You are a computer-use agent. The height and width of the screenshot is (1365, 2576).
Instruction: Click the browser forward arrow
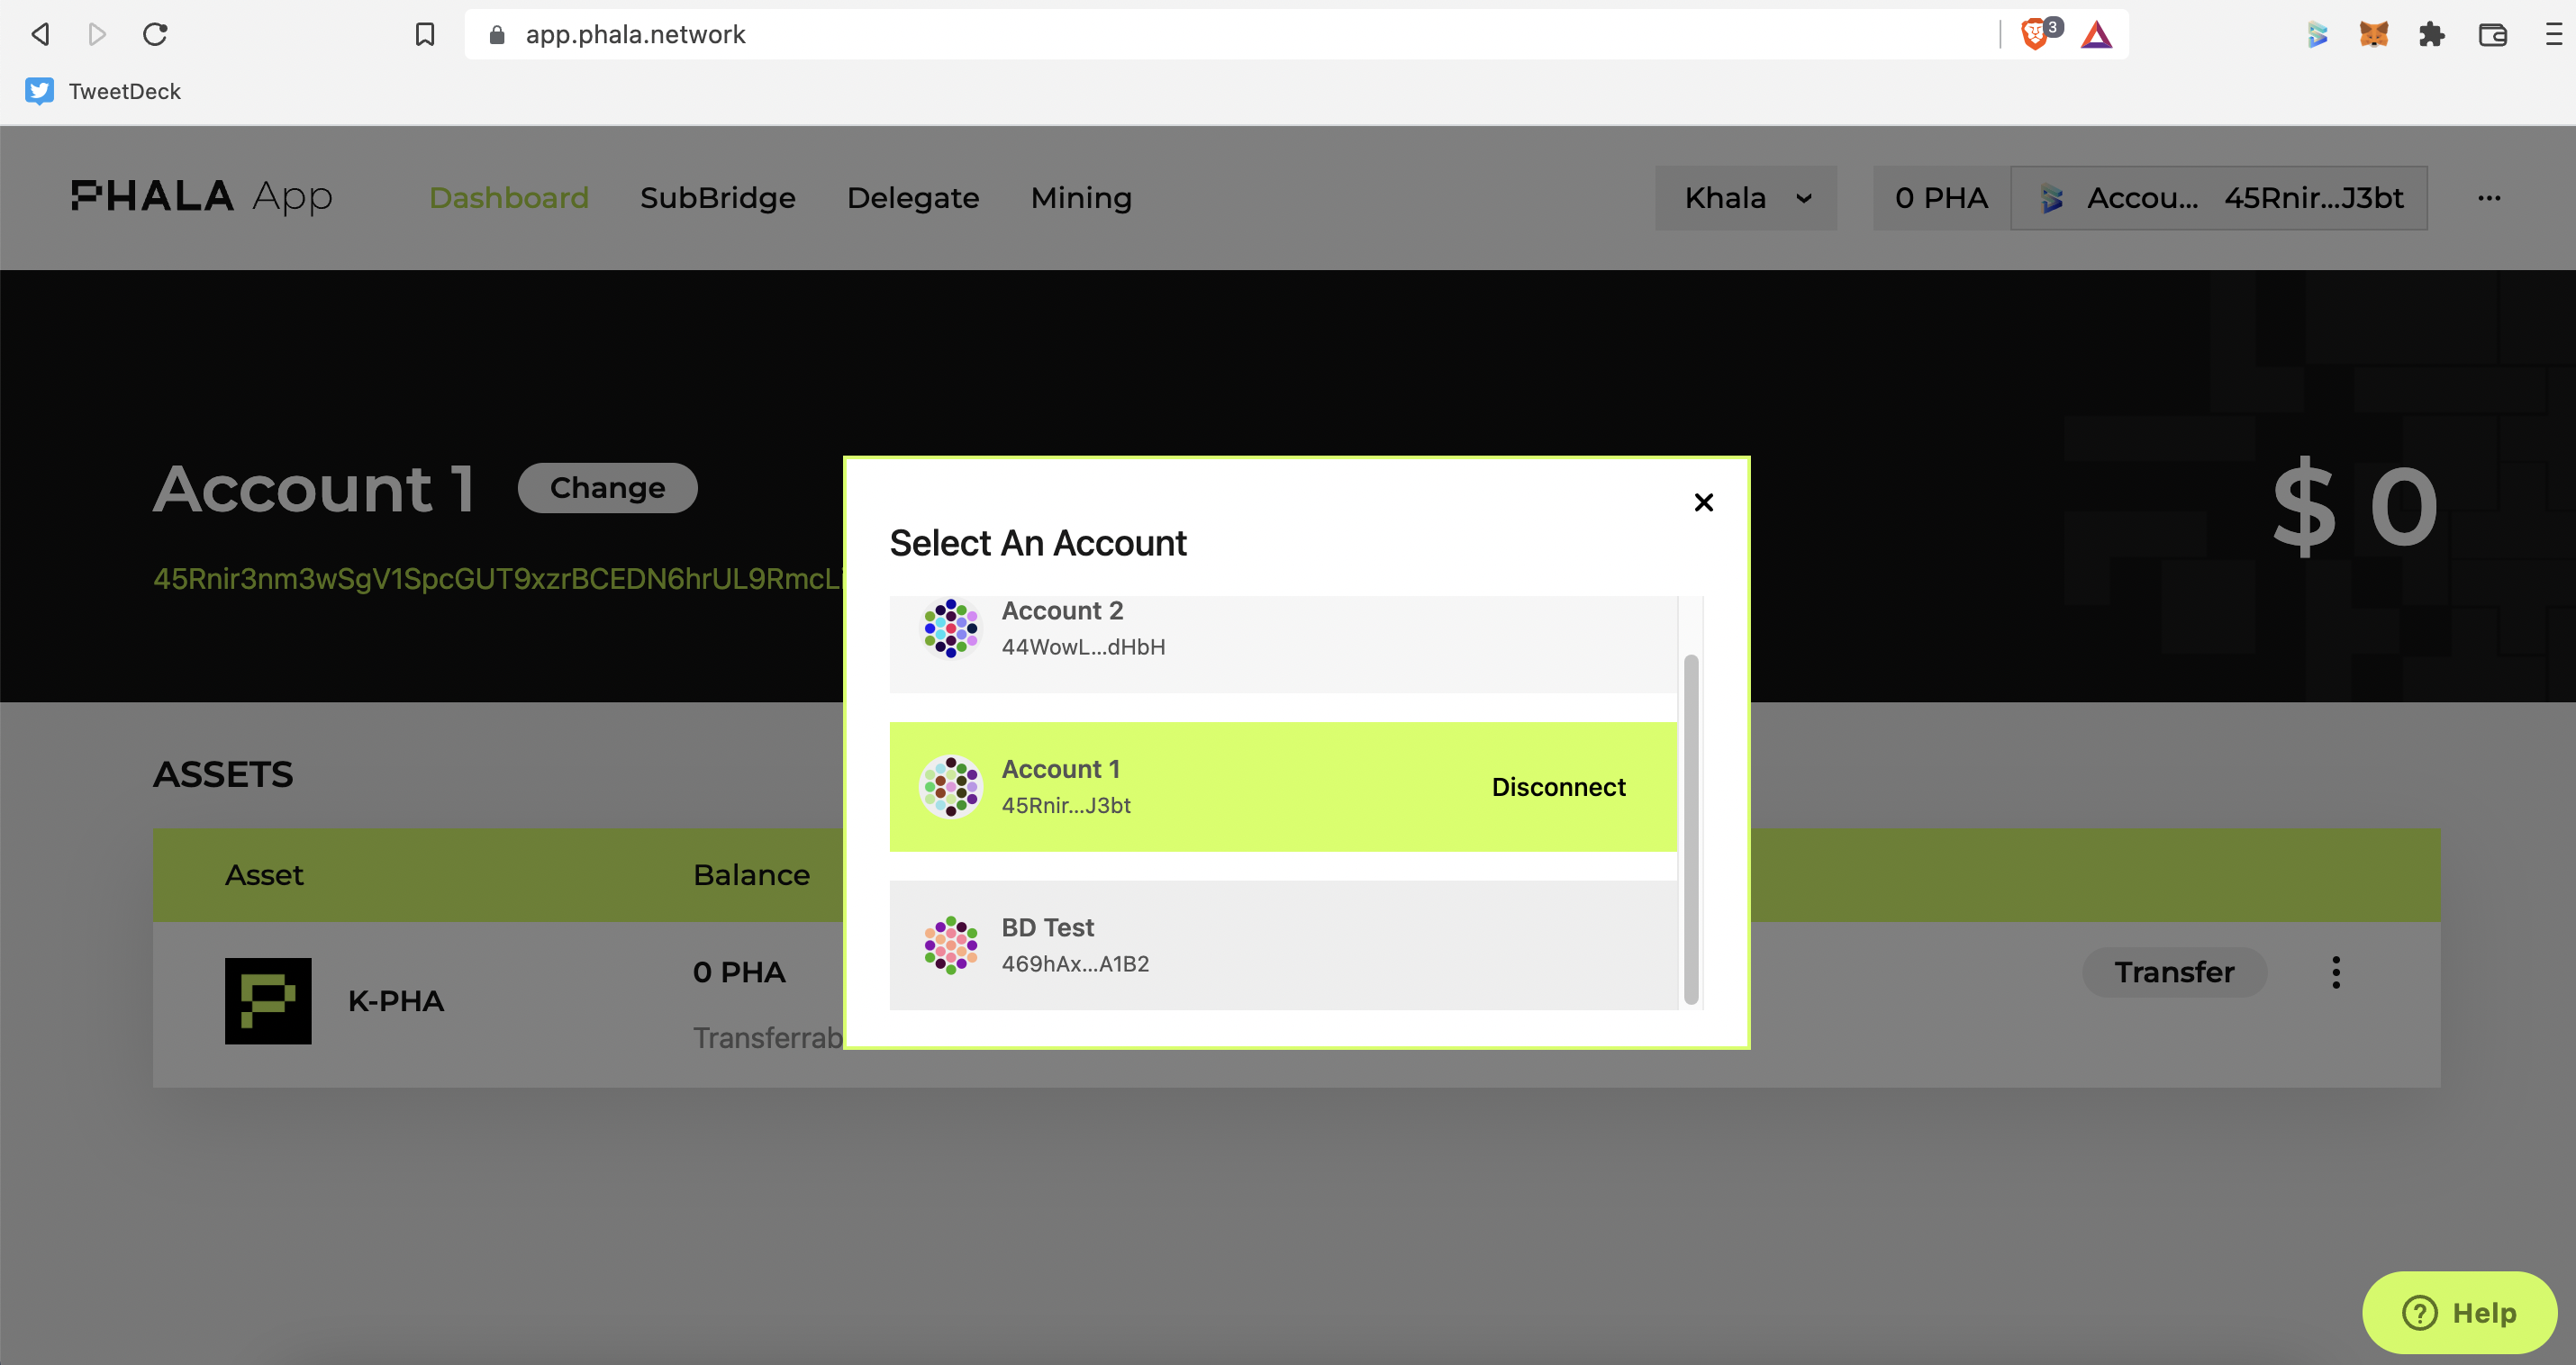97,34
